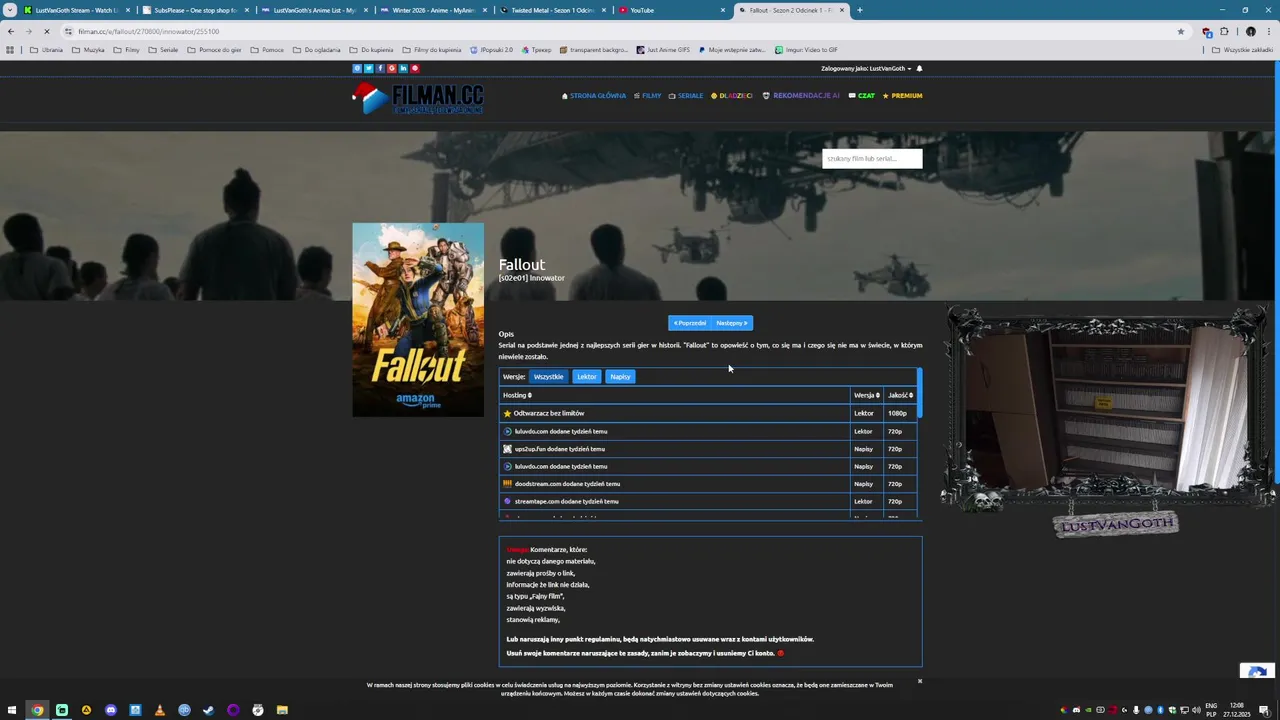Go to the Poprzedni episode

pos(689,323)
